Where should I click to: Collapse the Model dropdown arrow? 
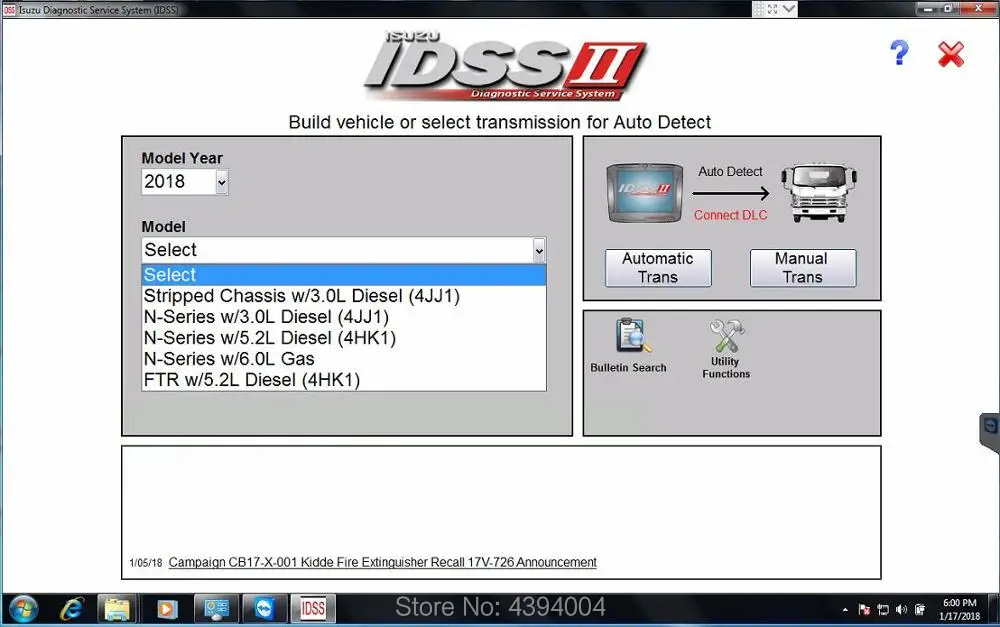pos(539,250)
